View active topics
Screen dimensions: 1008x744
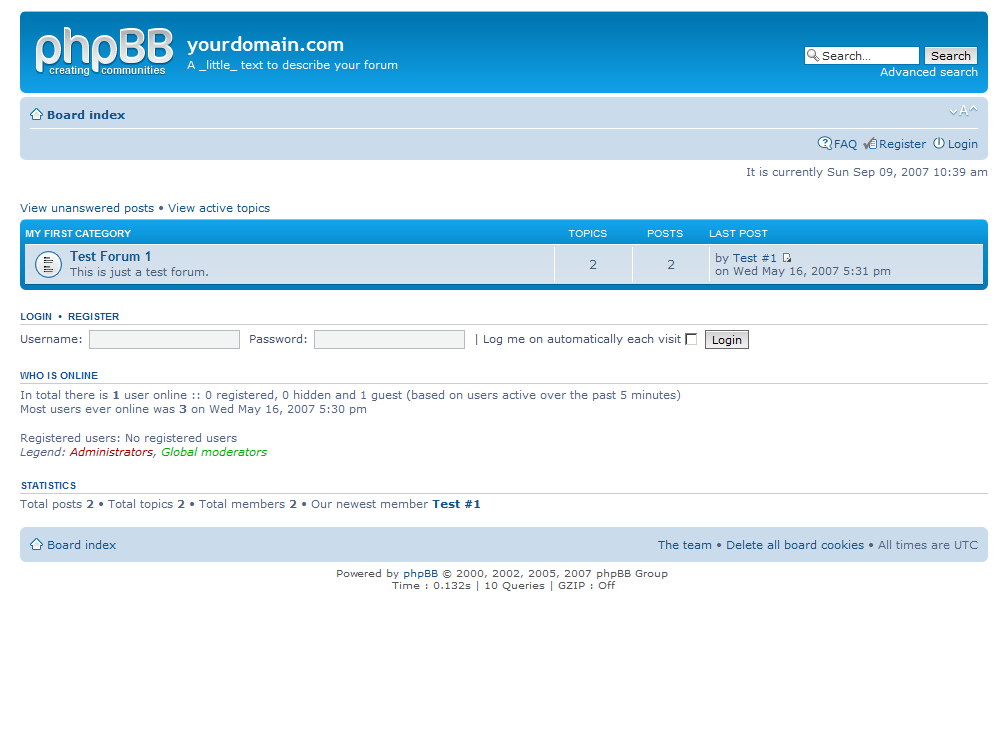tap(219, 208)
